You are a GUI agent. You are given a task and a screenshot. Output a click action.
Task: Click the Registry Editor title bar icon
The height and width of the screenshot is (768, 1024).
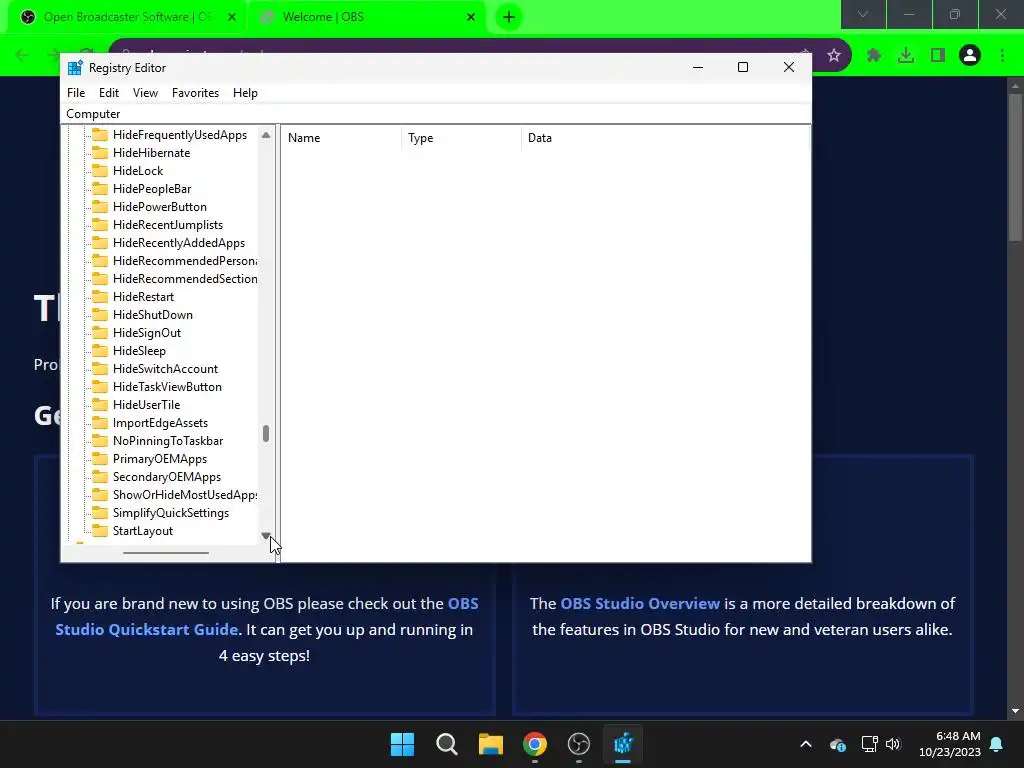pos(75,68)
